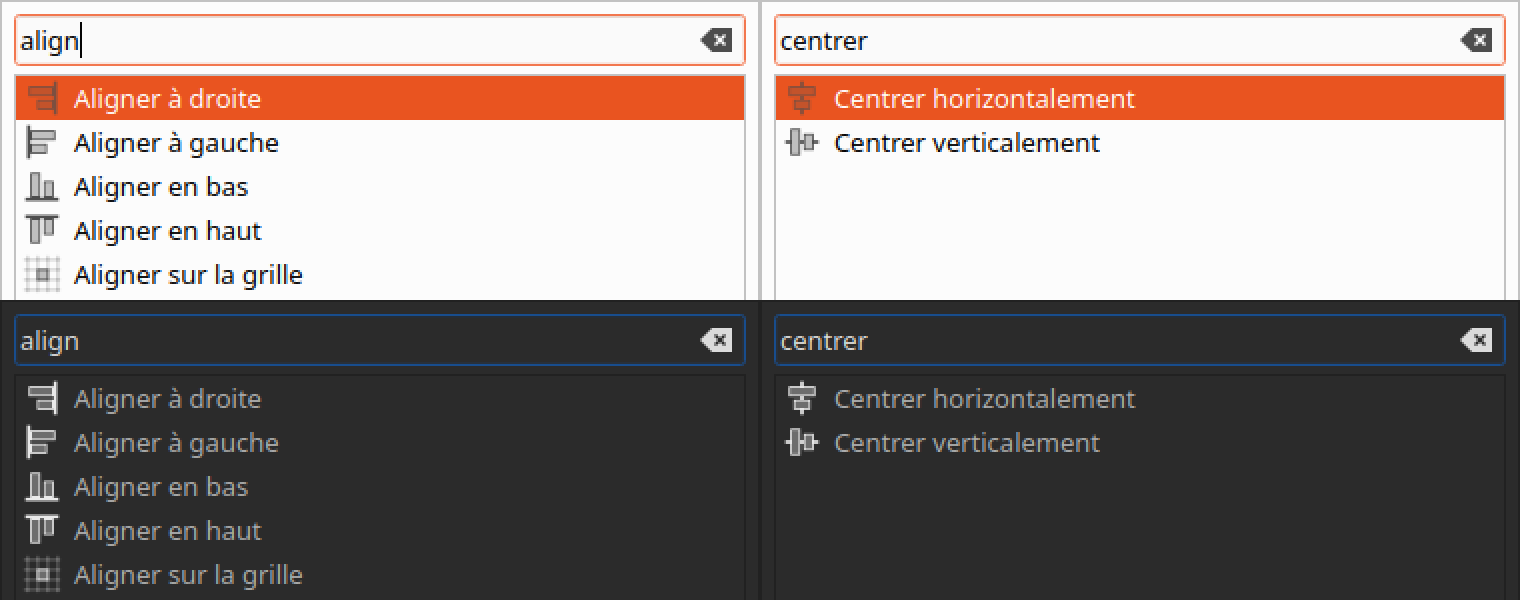Choose 'Aligner à gauche' text in light list
Image resolution: width=1520 pixels, height=600 pixels.
click(176, 143)
